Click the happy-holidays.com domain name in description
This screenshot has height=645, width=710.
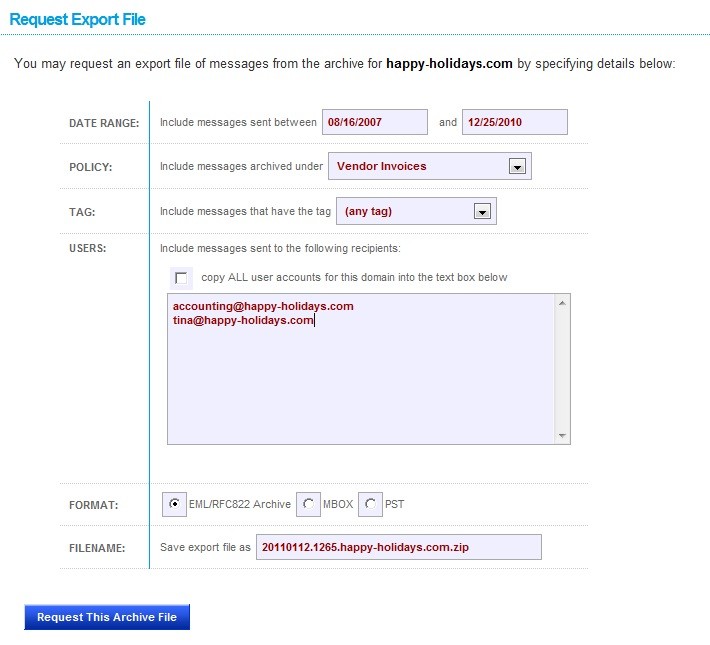[449, 63]
